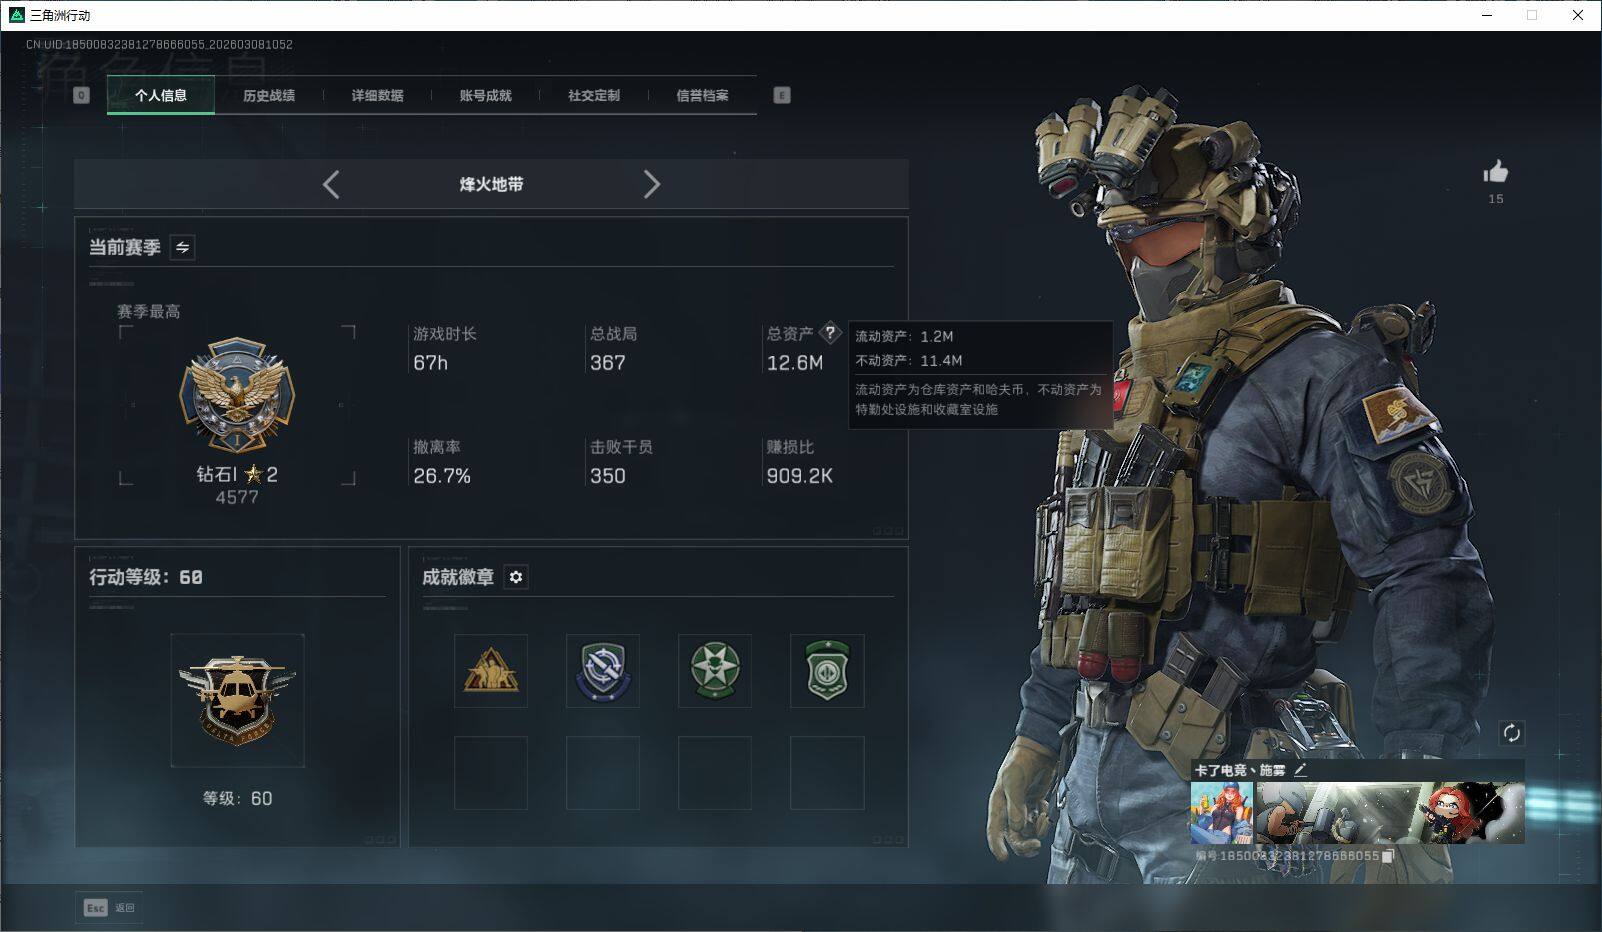Click the rank score 4577
The image size is (1602, 932).
click(x=237, y=497)
